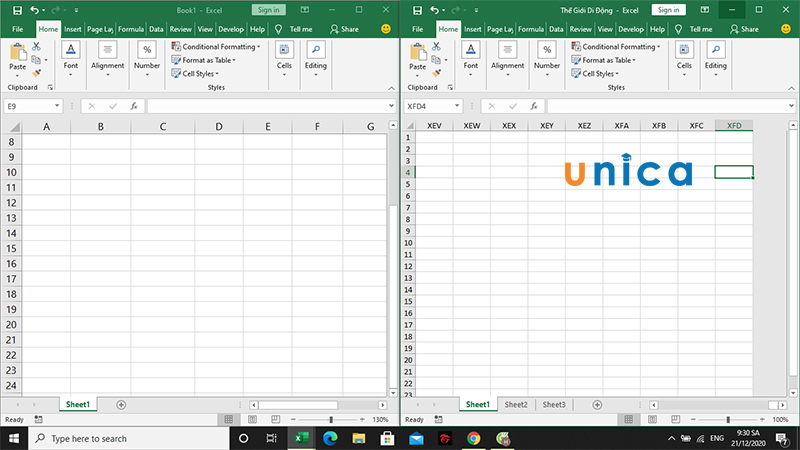Add a new sheet in Book1 window

[x=121, y=405]
